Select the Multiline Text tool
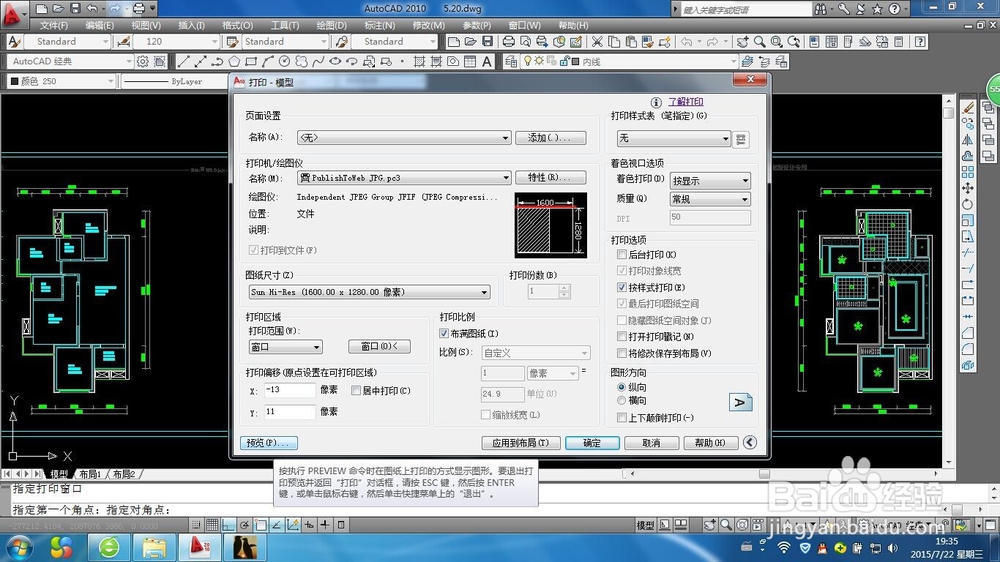1000x562 pixels. click(x=487, y=61)
